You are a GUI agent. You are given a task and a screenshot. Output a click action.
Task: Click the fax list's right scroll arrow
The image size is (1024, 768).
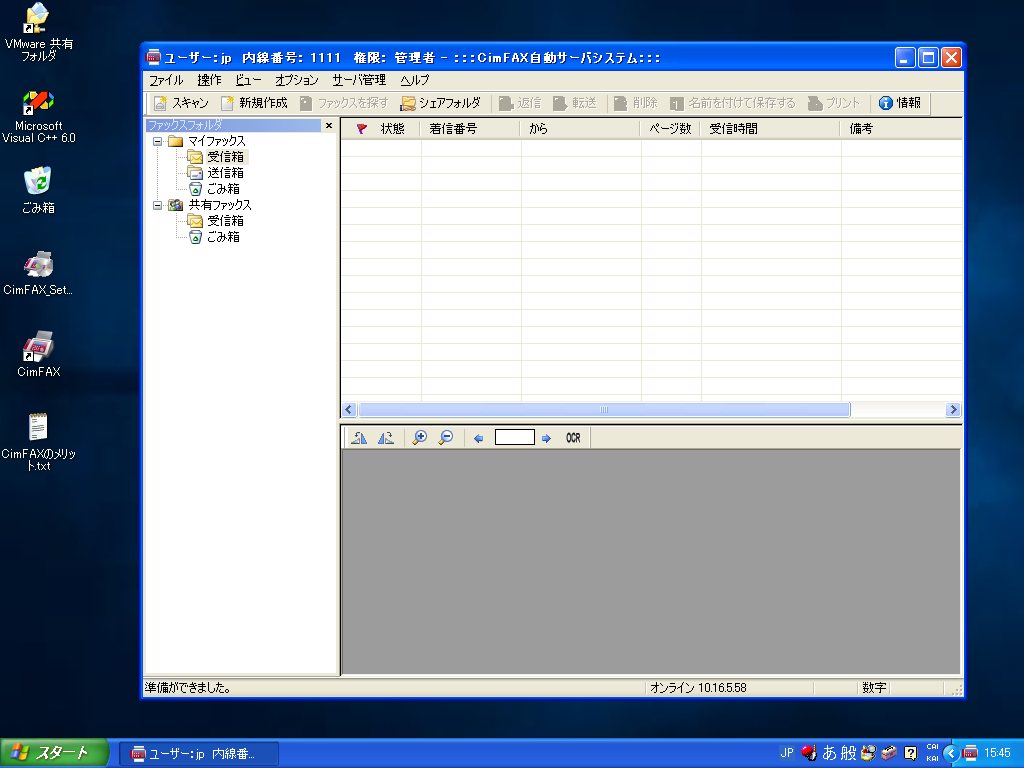click(x=953, y=409)
